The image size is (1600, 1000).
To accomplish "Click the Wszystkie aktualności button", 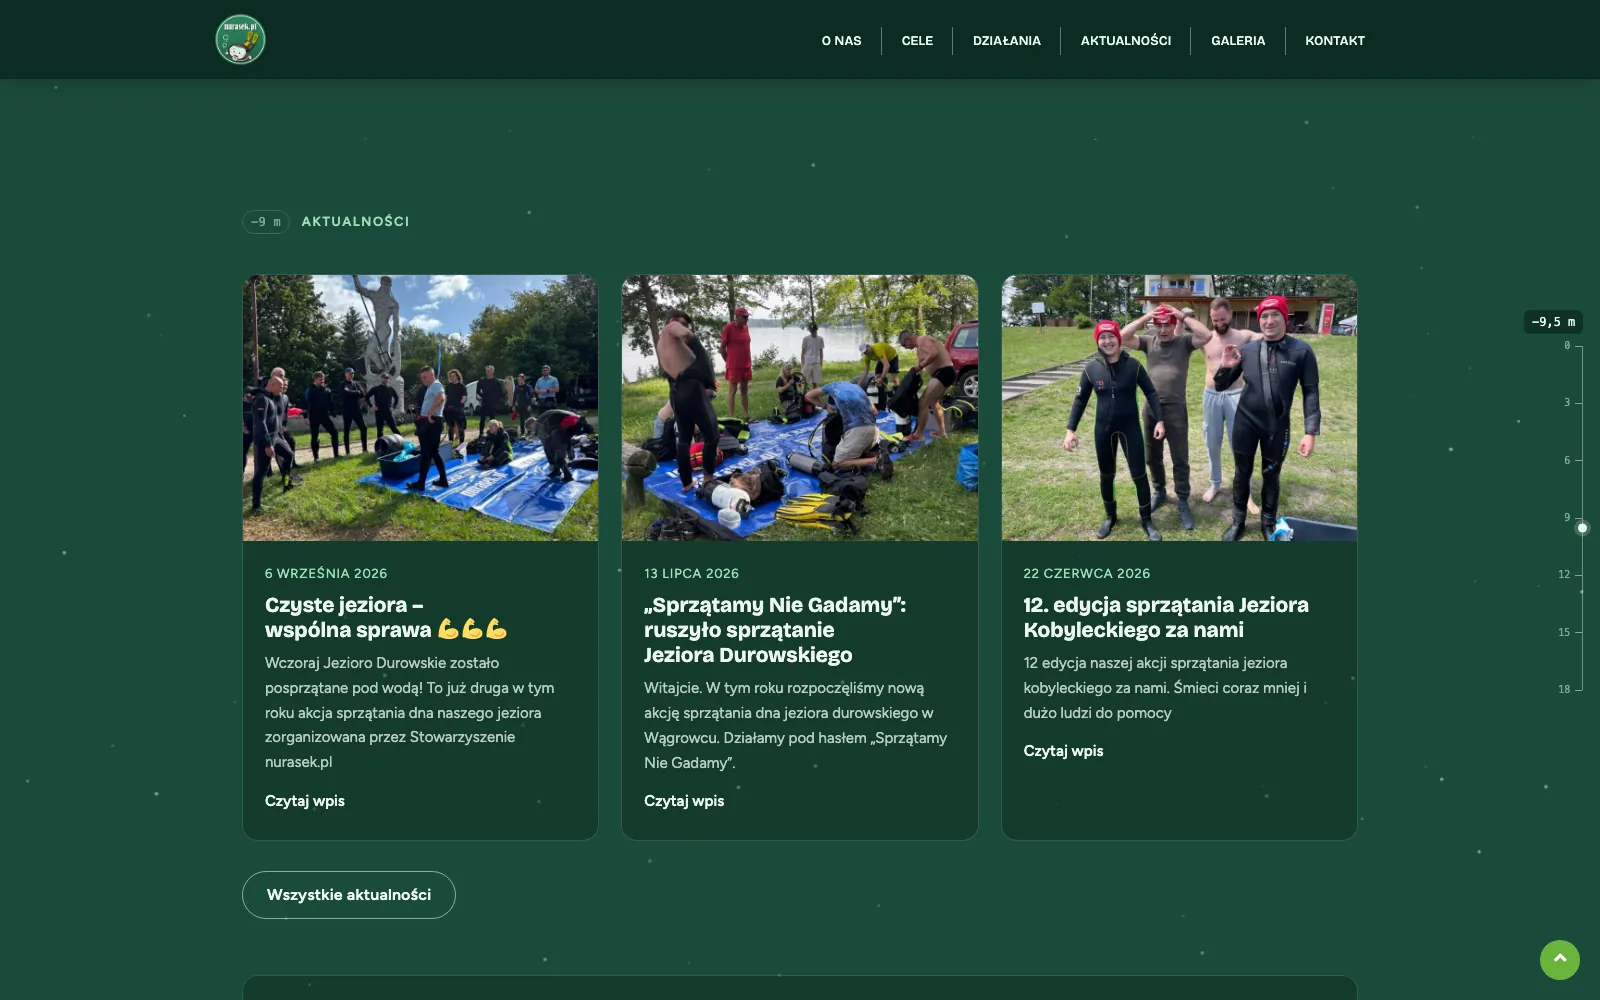I will coord(349,895).
